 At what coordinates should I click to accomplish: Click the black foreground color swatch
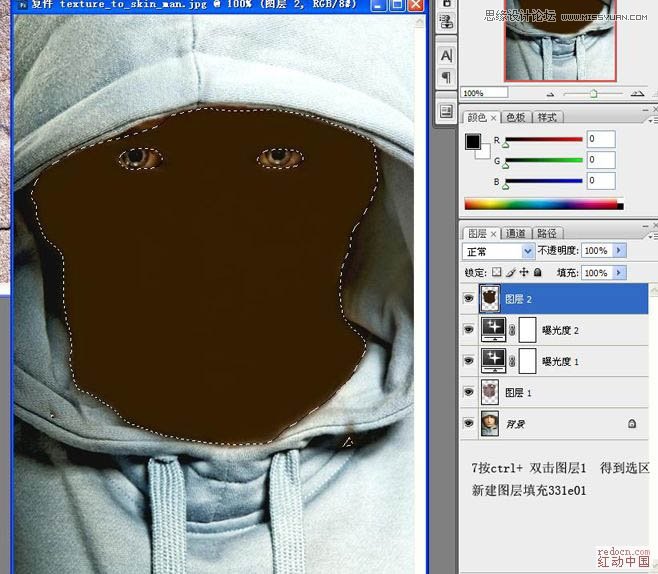(473, 142)
